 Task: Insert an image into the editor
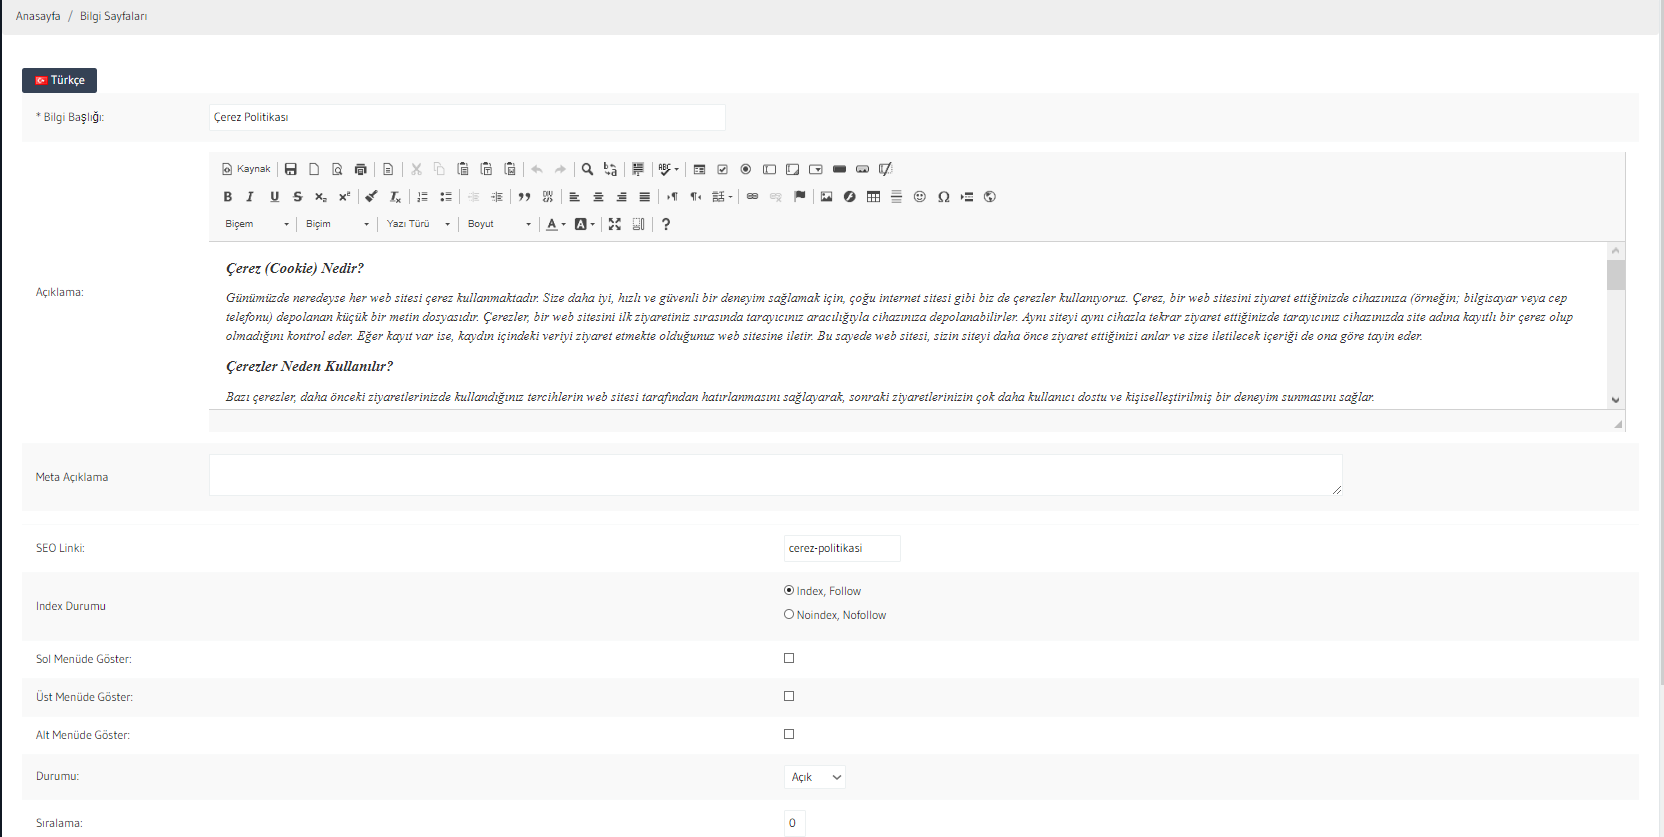click(x=826, y=197)
